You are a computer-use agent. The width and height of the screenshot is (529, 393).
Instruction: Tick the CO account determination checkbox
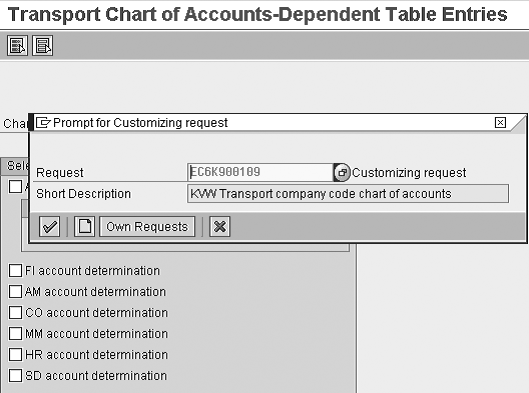pyautogui.click(x=15, y=312)
